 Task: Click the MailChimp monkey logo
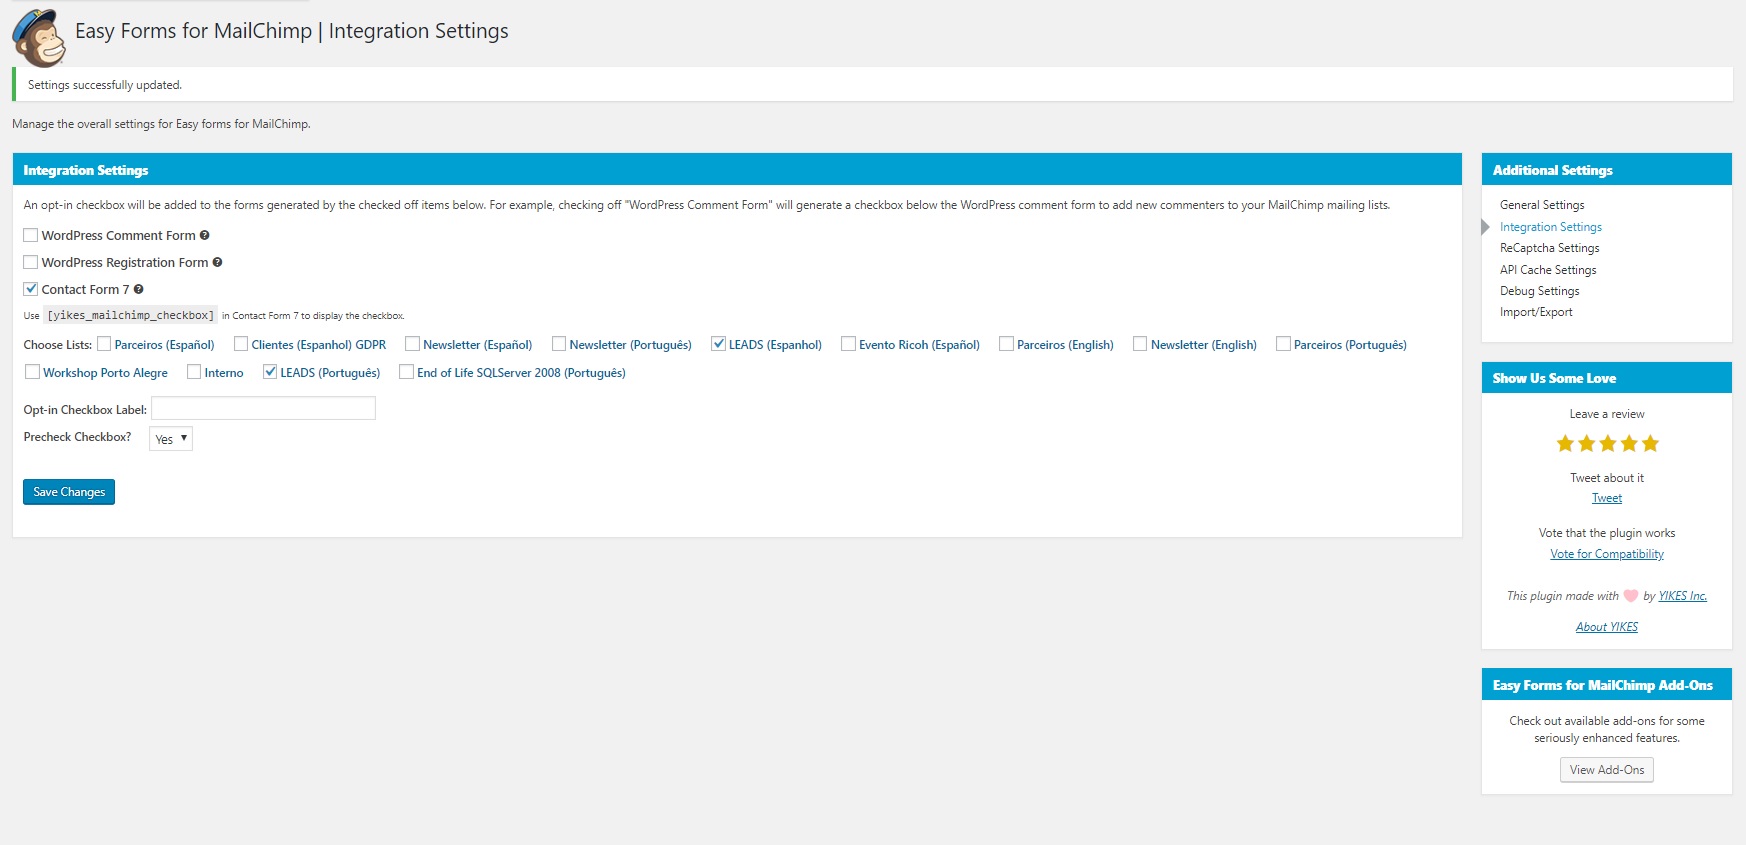pos(38,37)
